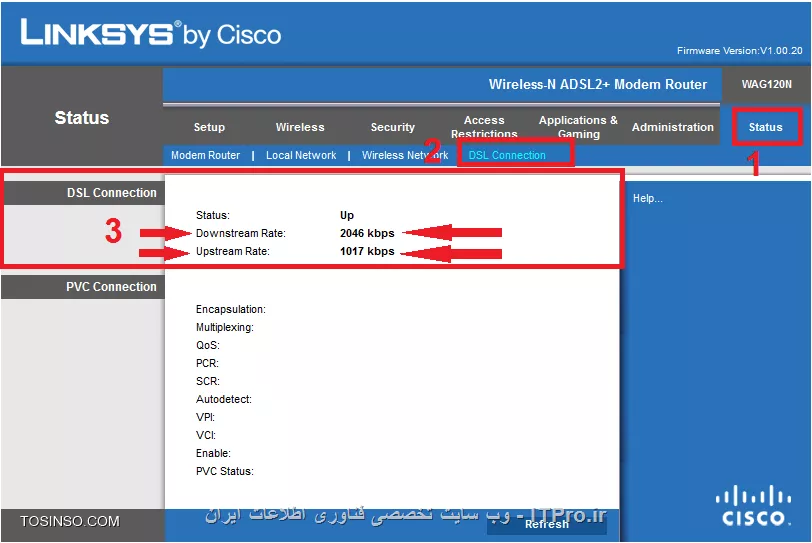The height and width of the screenshot is (543, 812).
Task: Open the Administration tab
Action: click(673, 127)
